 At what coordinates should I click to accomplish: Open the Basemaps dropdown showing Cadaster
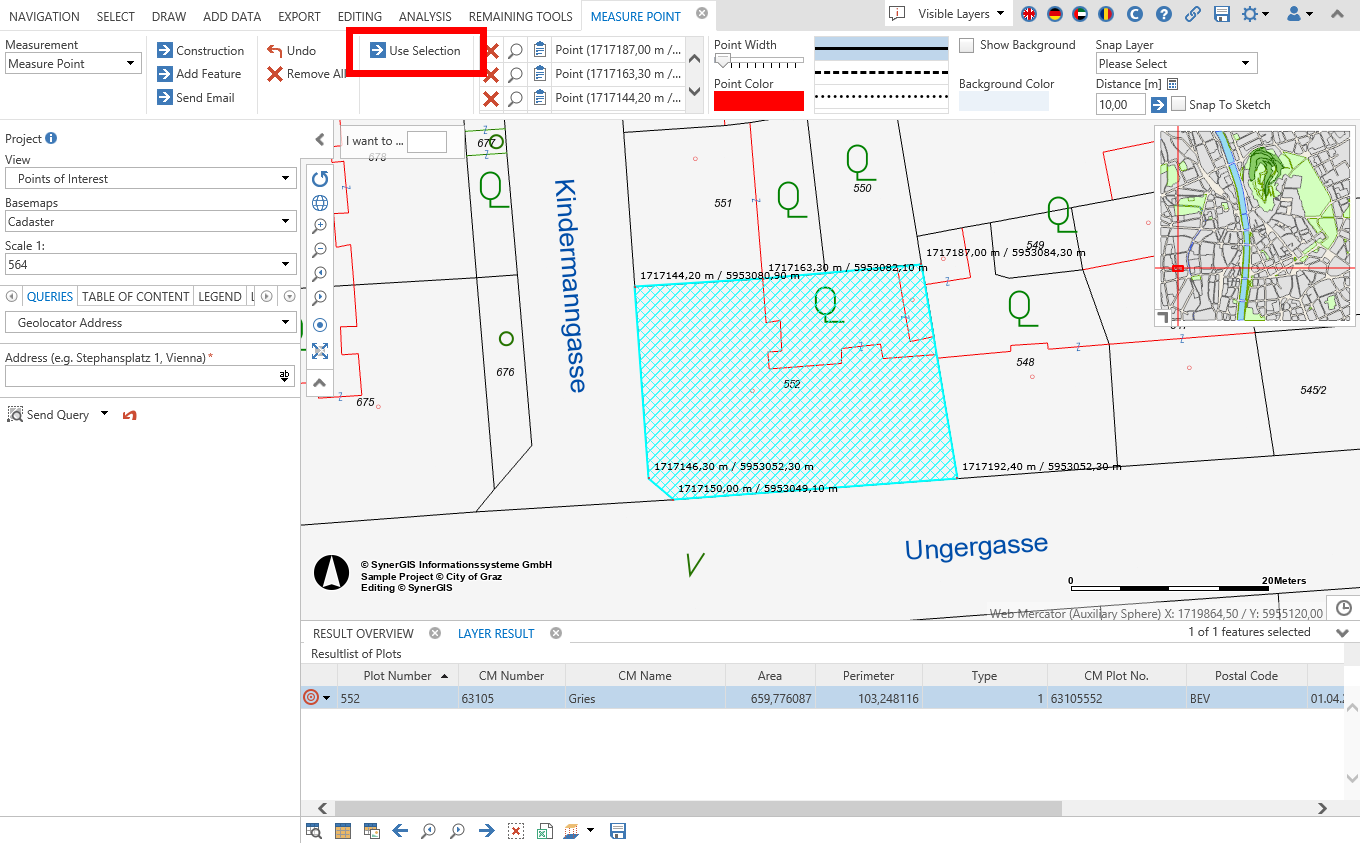150,221
